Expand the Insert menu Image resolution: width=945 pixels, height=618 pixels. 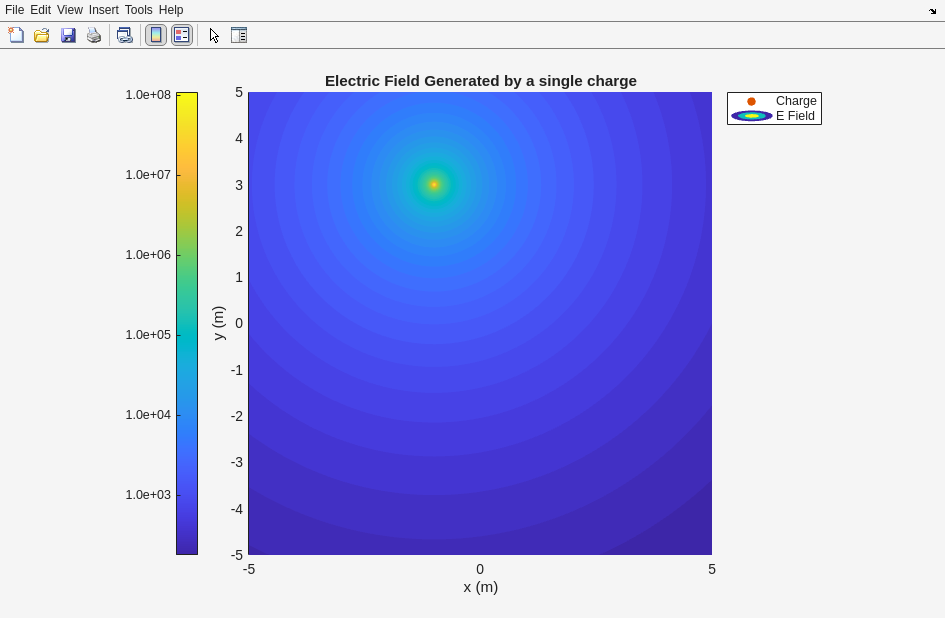[x=103, y=10]
